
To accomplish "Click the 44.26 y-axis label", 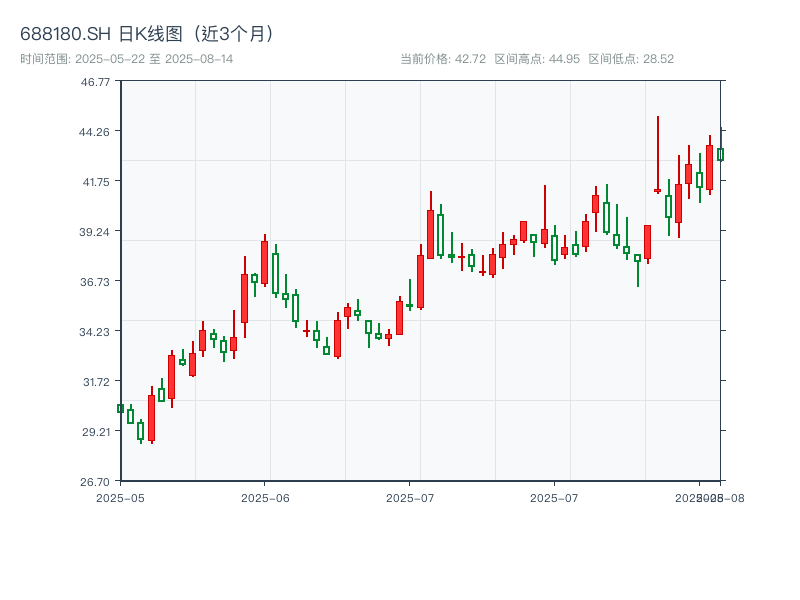I will [x=96, y=131].
